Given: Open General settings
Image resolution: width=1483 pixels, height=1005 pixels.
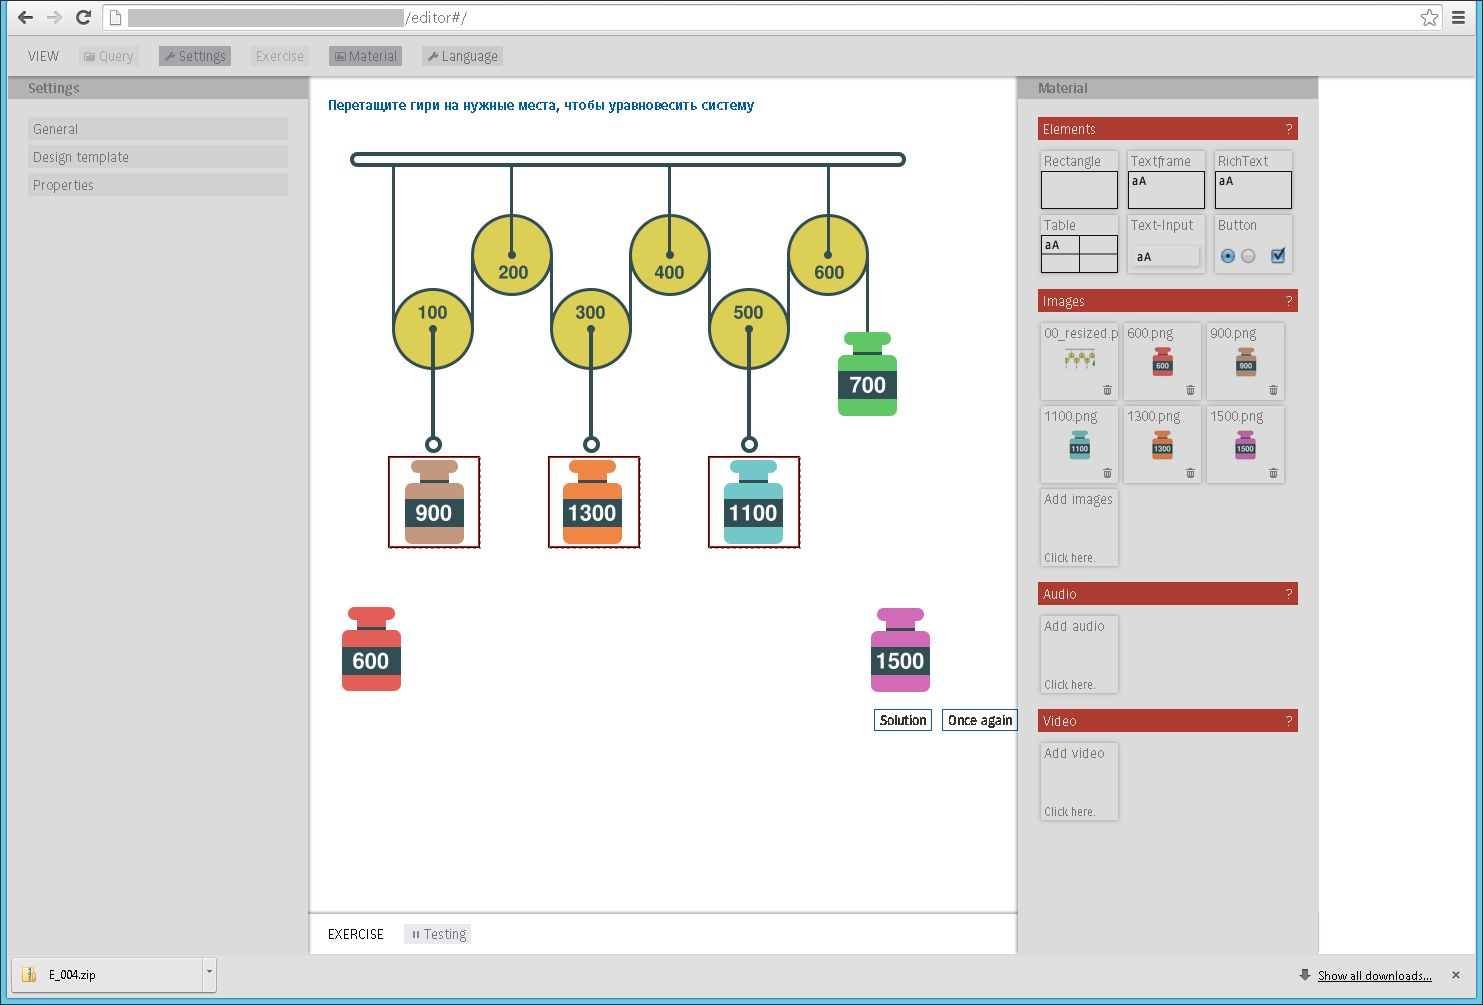Looking at the screenshot, I should 158,129.
